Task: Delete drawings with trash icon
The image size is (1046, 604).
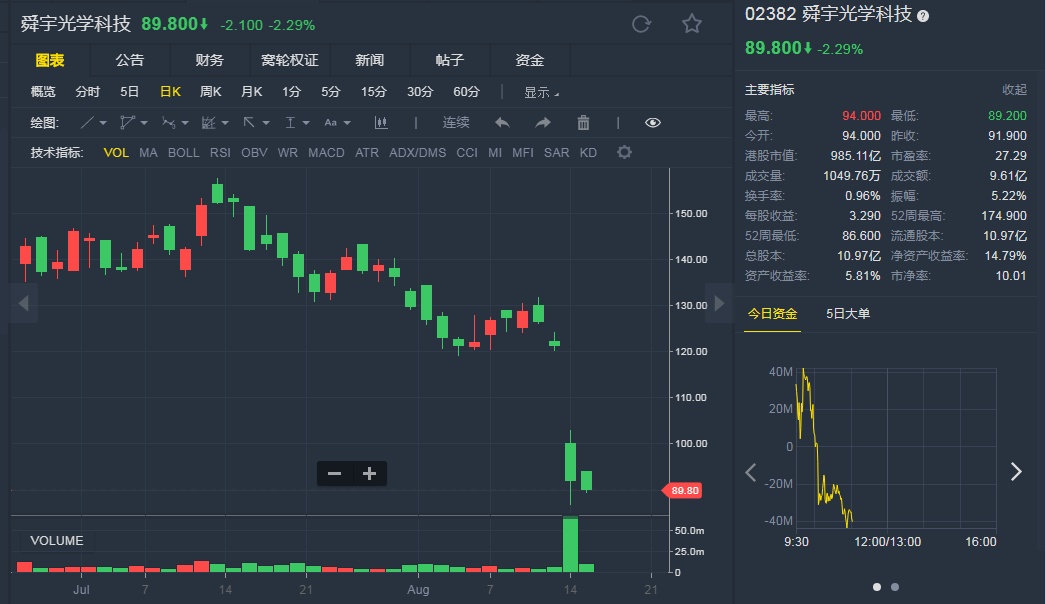Action: click(583, 123)
